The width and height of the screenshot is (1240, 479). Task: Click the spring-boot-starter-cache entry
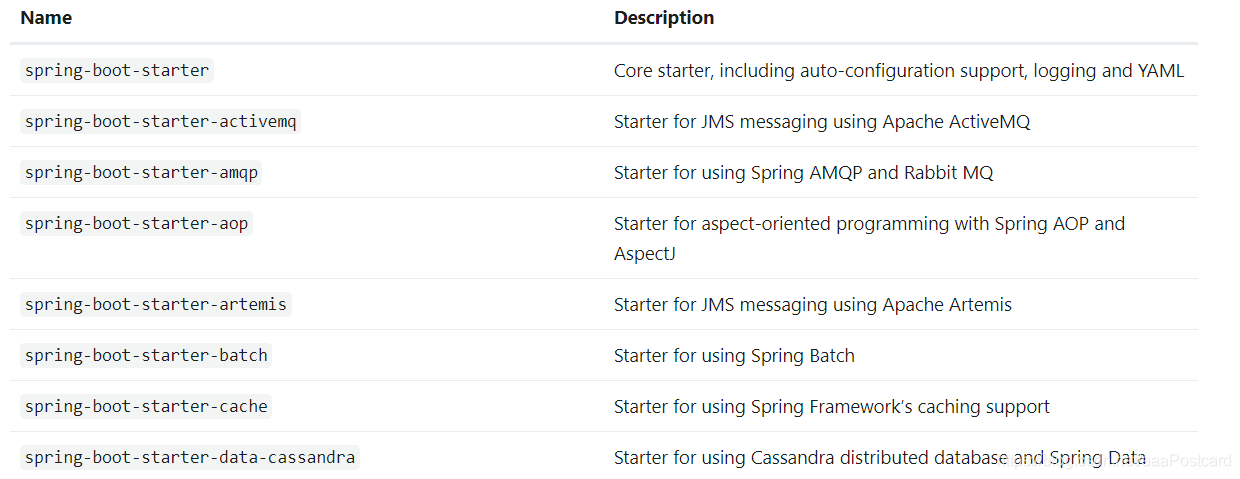pos(146,406)
